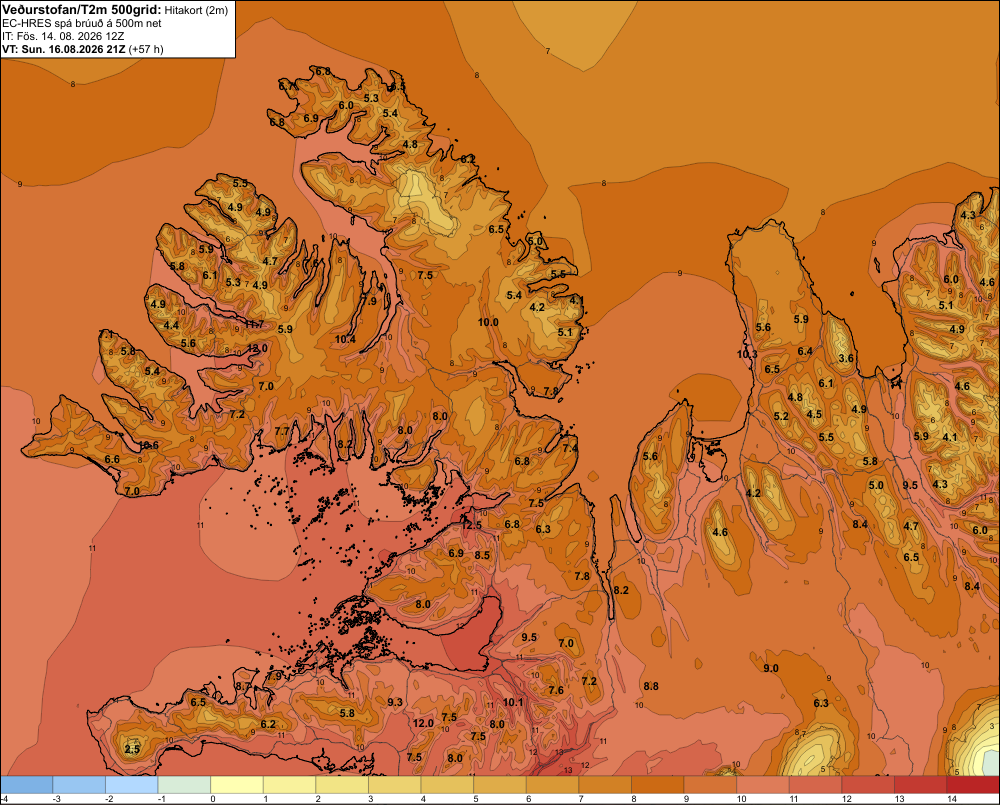The image size is (1000, 805).
Task: Click the '7.4' temperature value on the map
Action: pos(570,448)
